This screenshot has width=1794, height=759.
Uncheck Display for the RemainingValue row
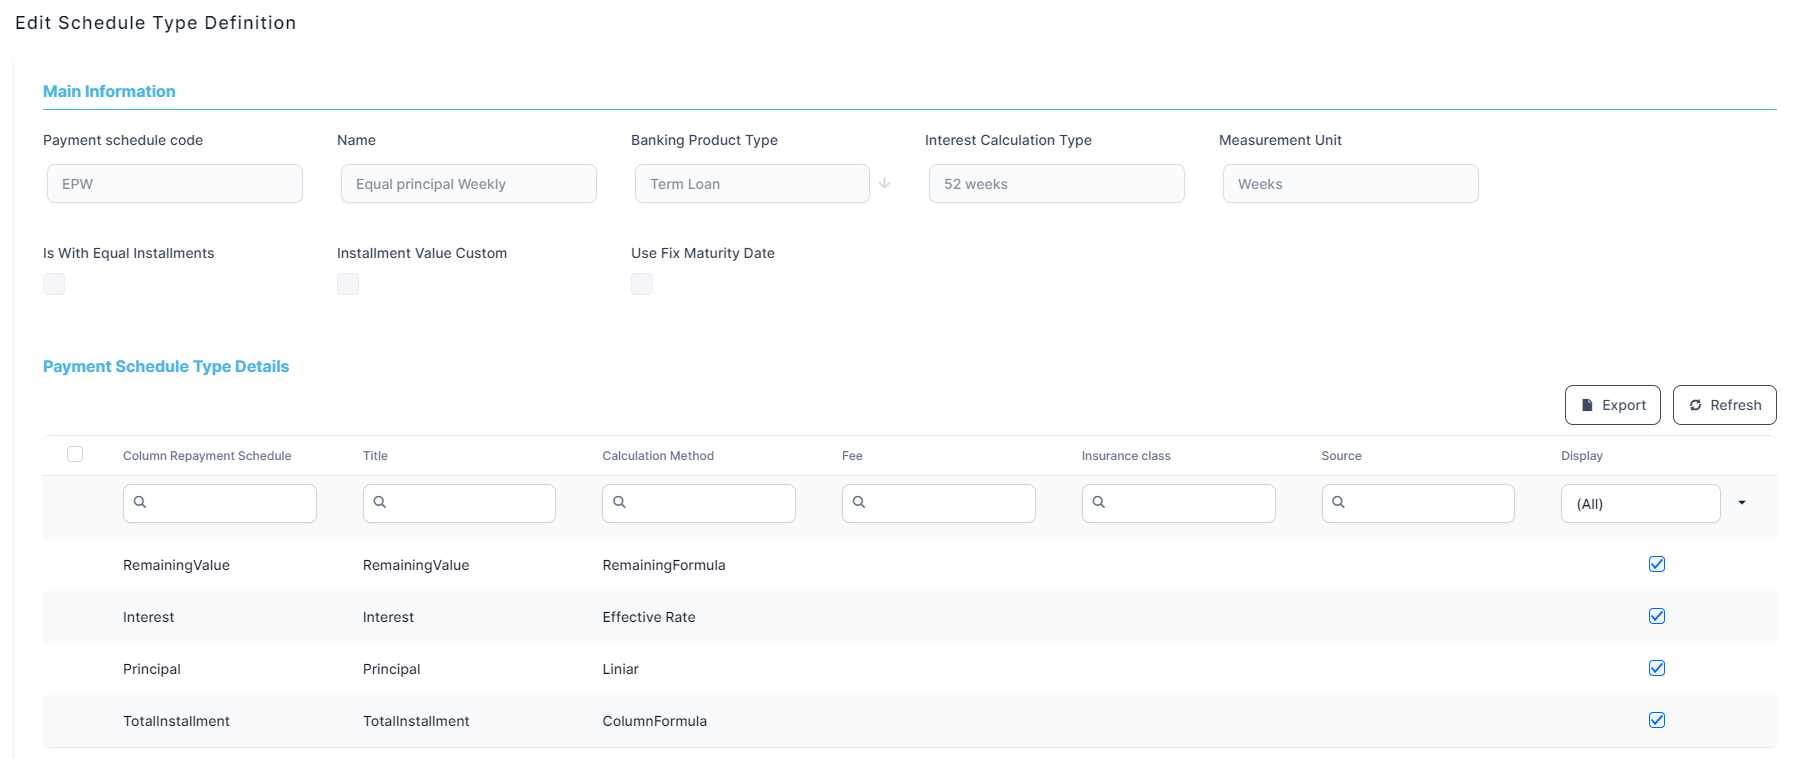coord(1657,564)
